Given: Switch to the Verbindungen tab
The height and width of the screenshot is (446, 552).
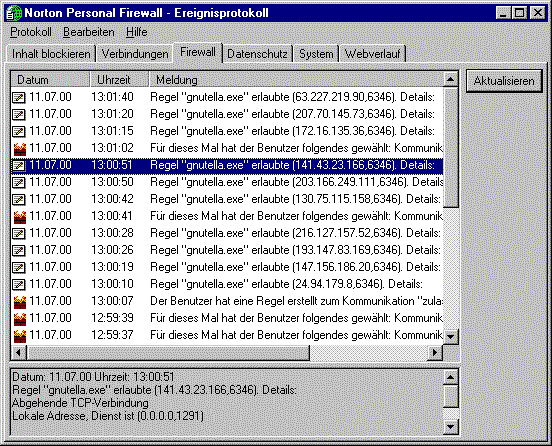Looking at the screenshot, I should click(x=135, y=54).
